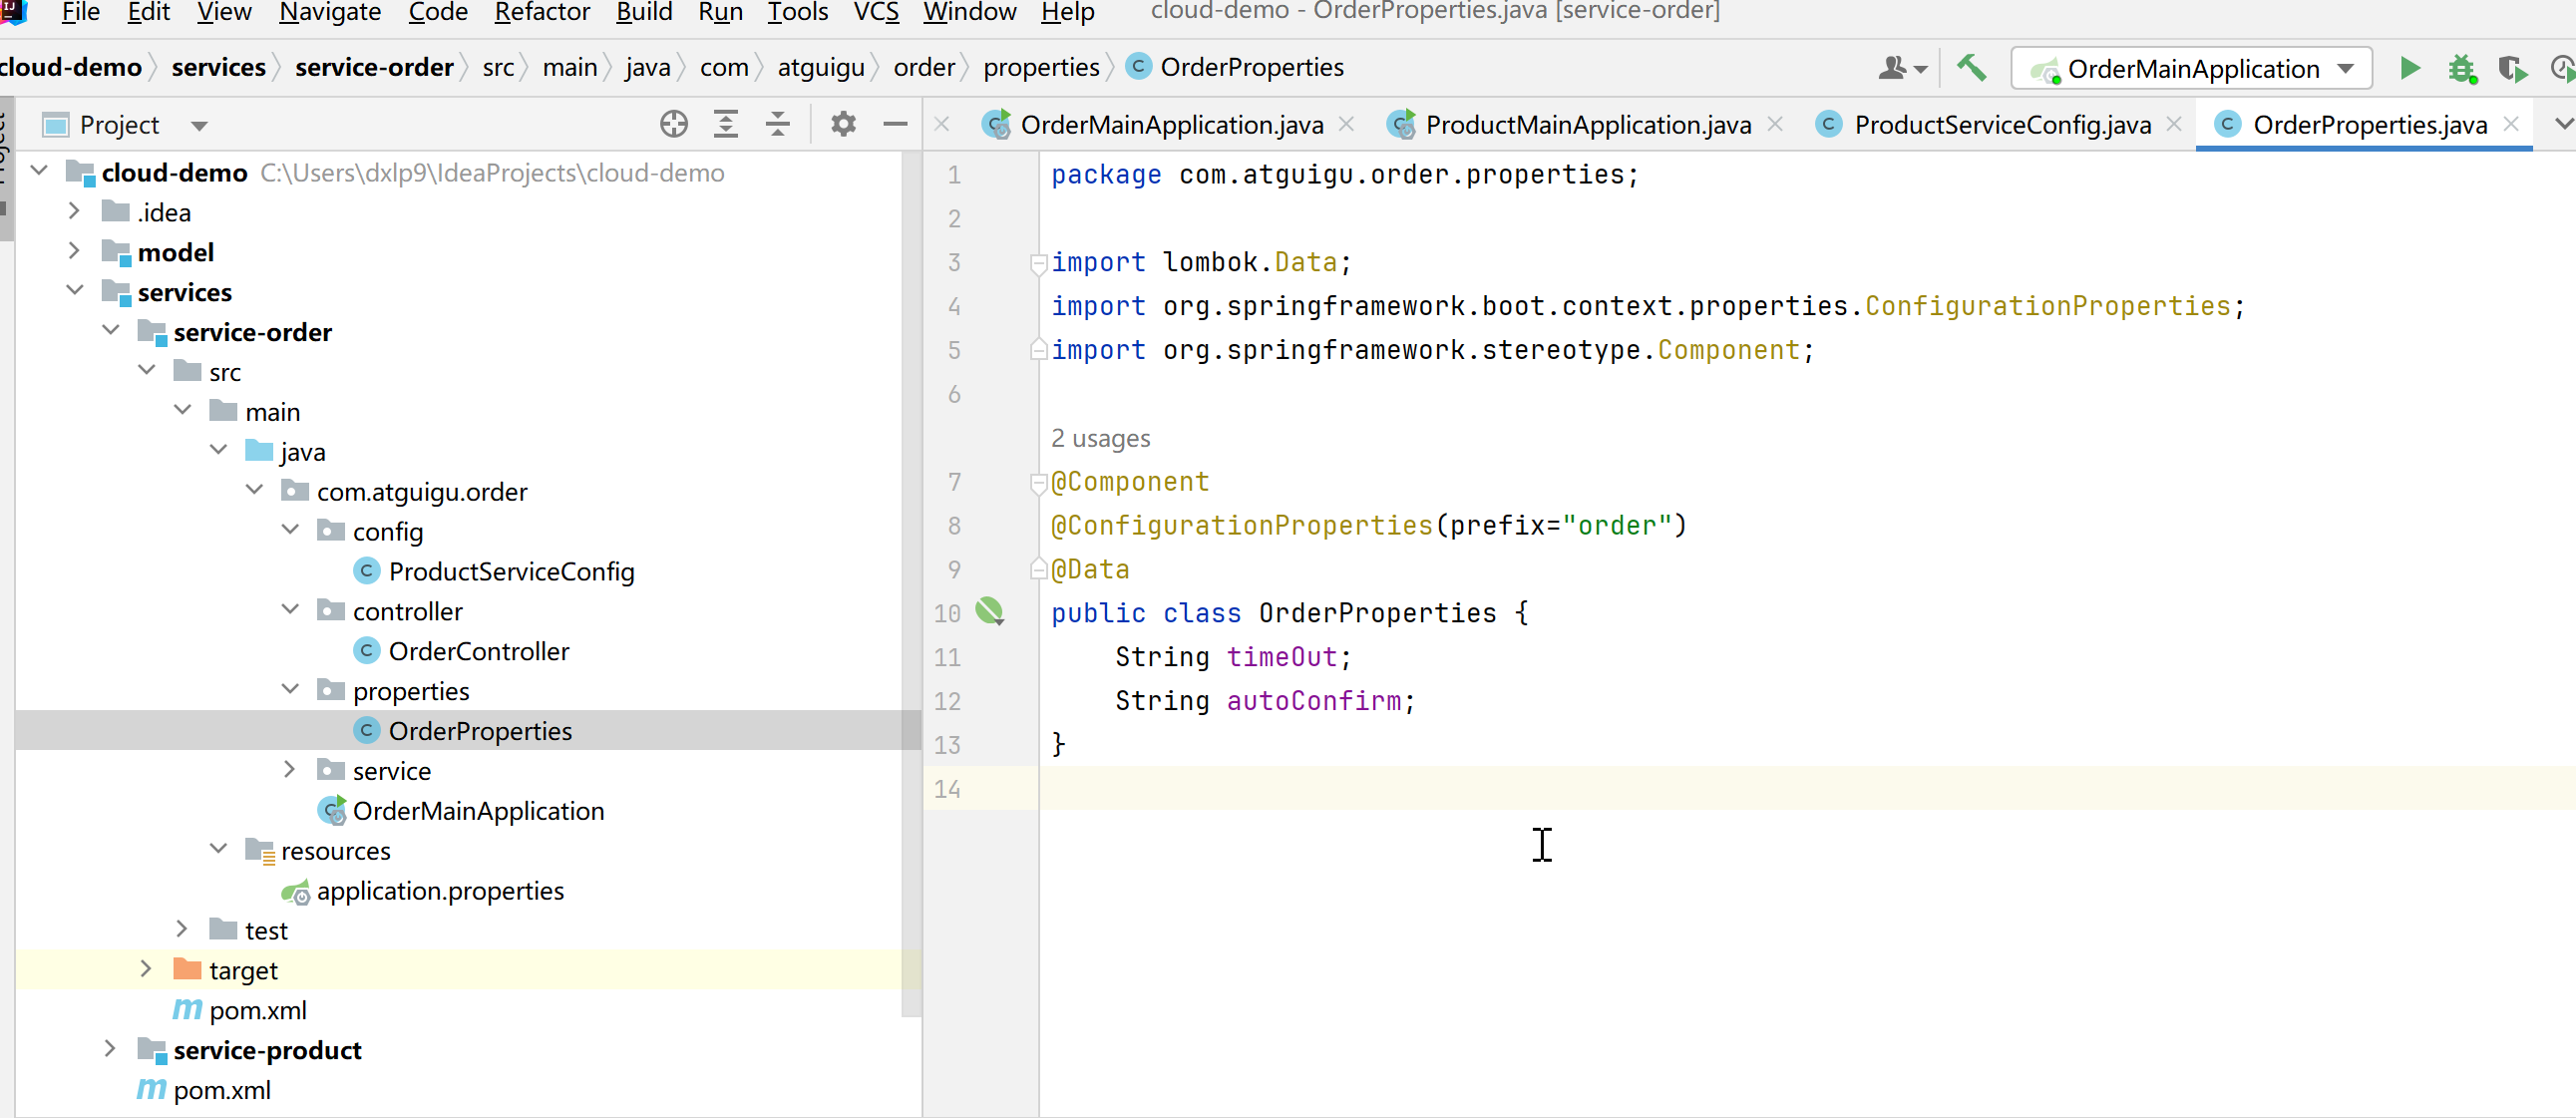Click the Select Opened File crosshair icon

click(x=674, y=124)
